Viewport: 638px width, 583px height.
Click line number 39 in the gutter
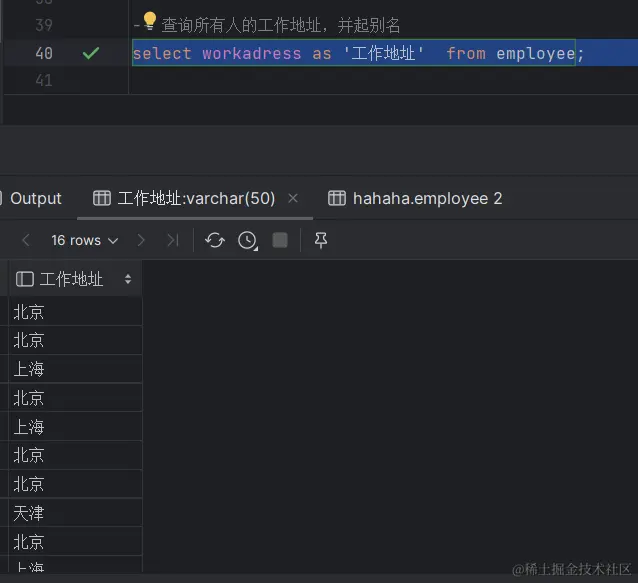point(44,25)
